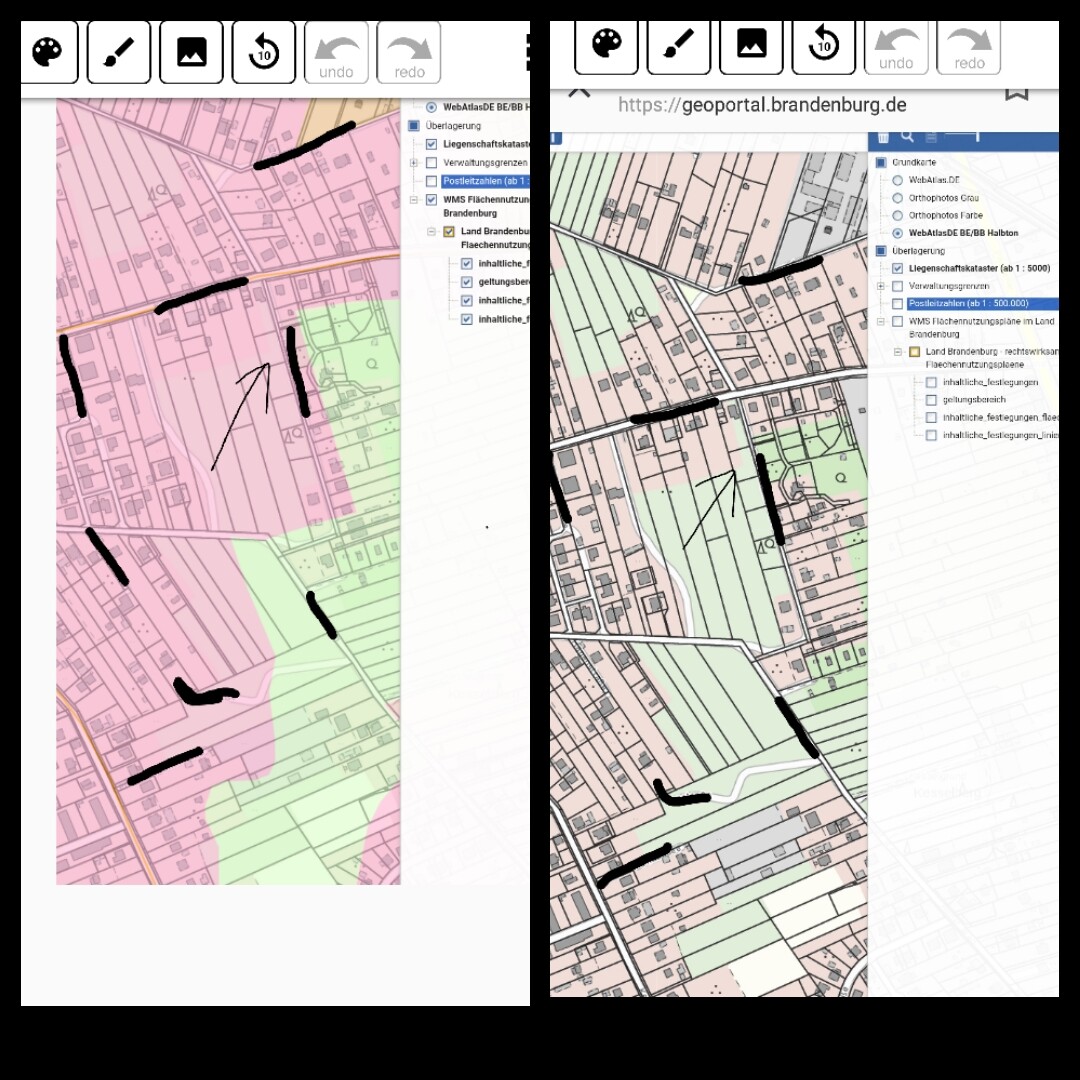
Task: Click the reset-10 icon in right toolbar
Action: tap(823, 44)
